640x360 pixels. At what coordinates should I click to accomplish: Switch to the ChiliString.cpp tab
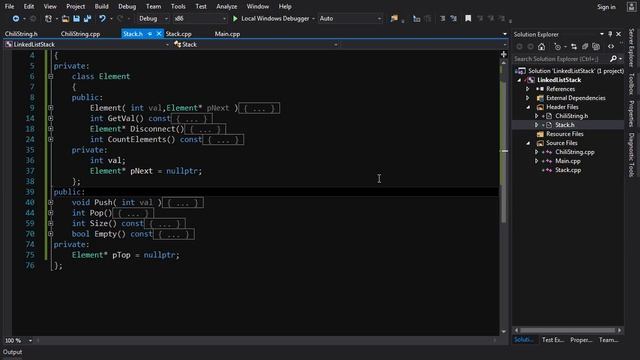pyautogui.click(x=80, y=34)
